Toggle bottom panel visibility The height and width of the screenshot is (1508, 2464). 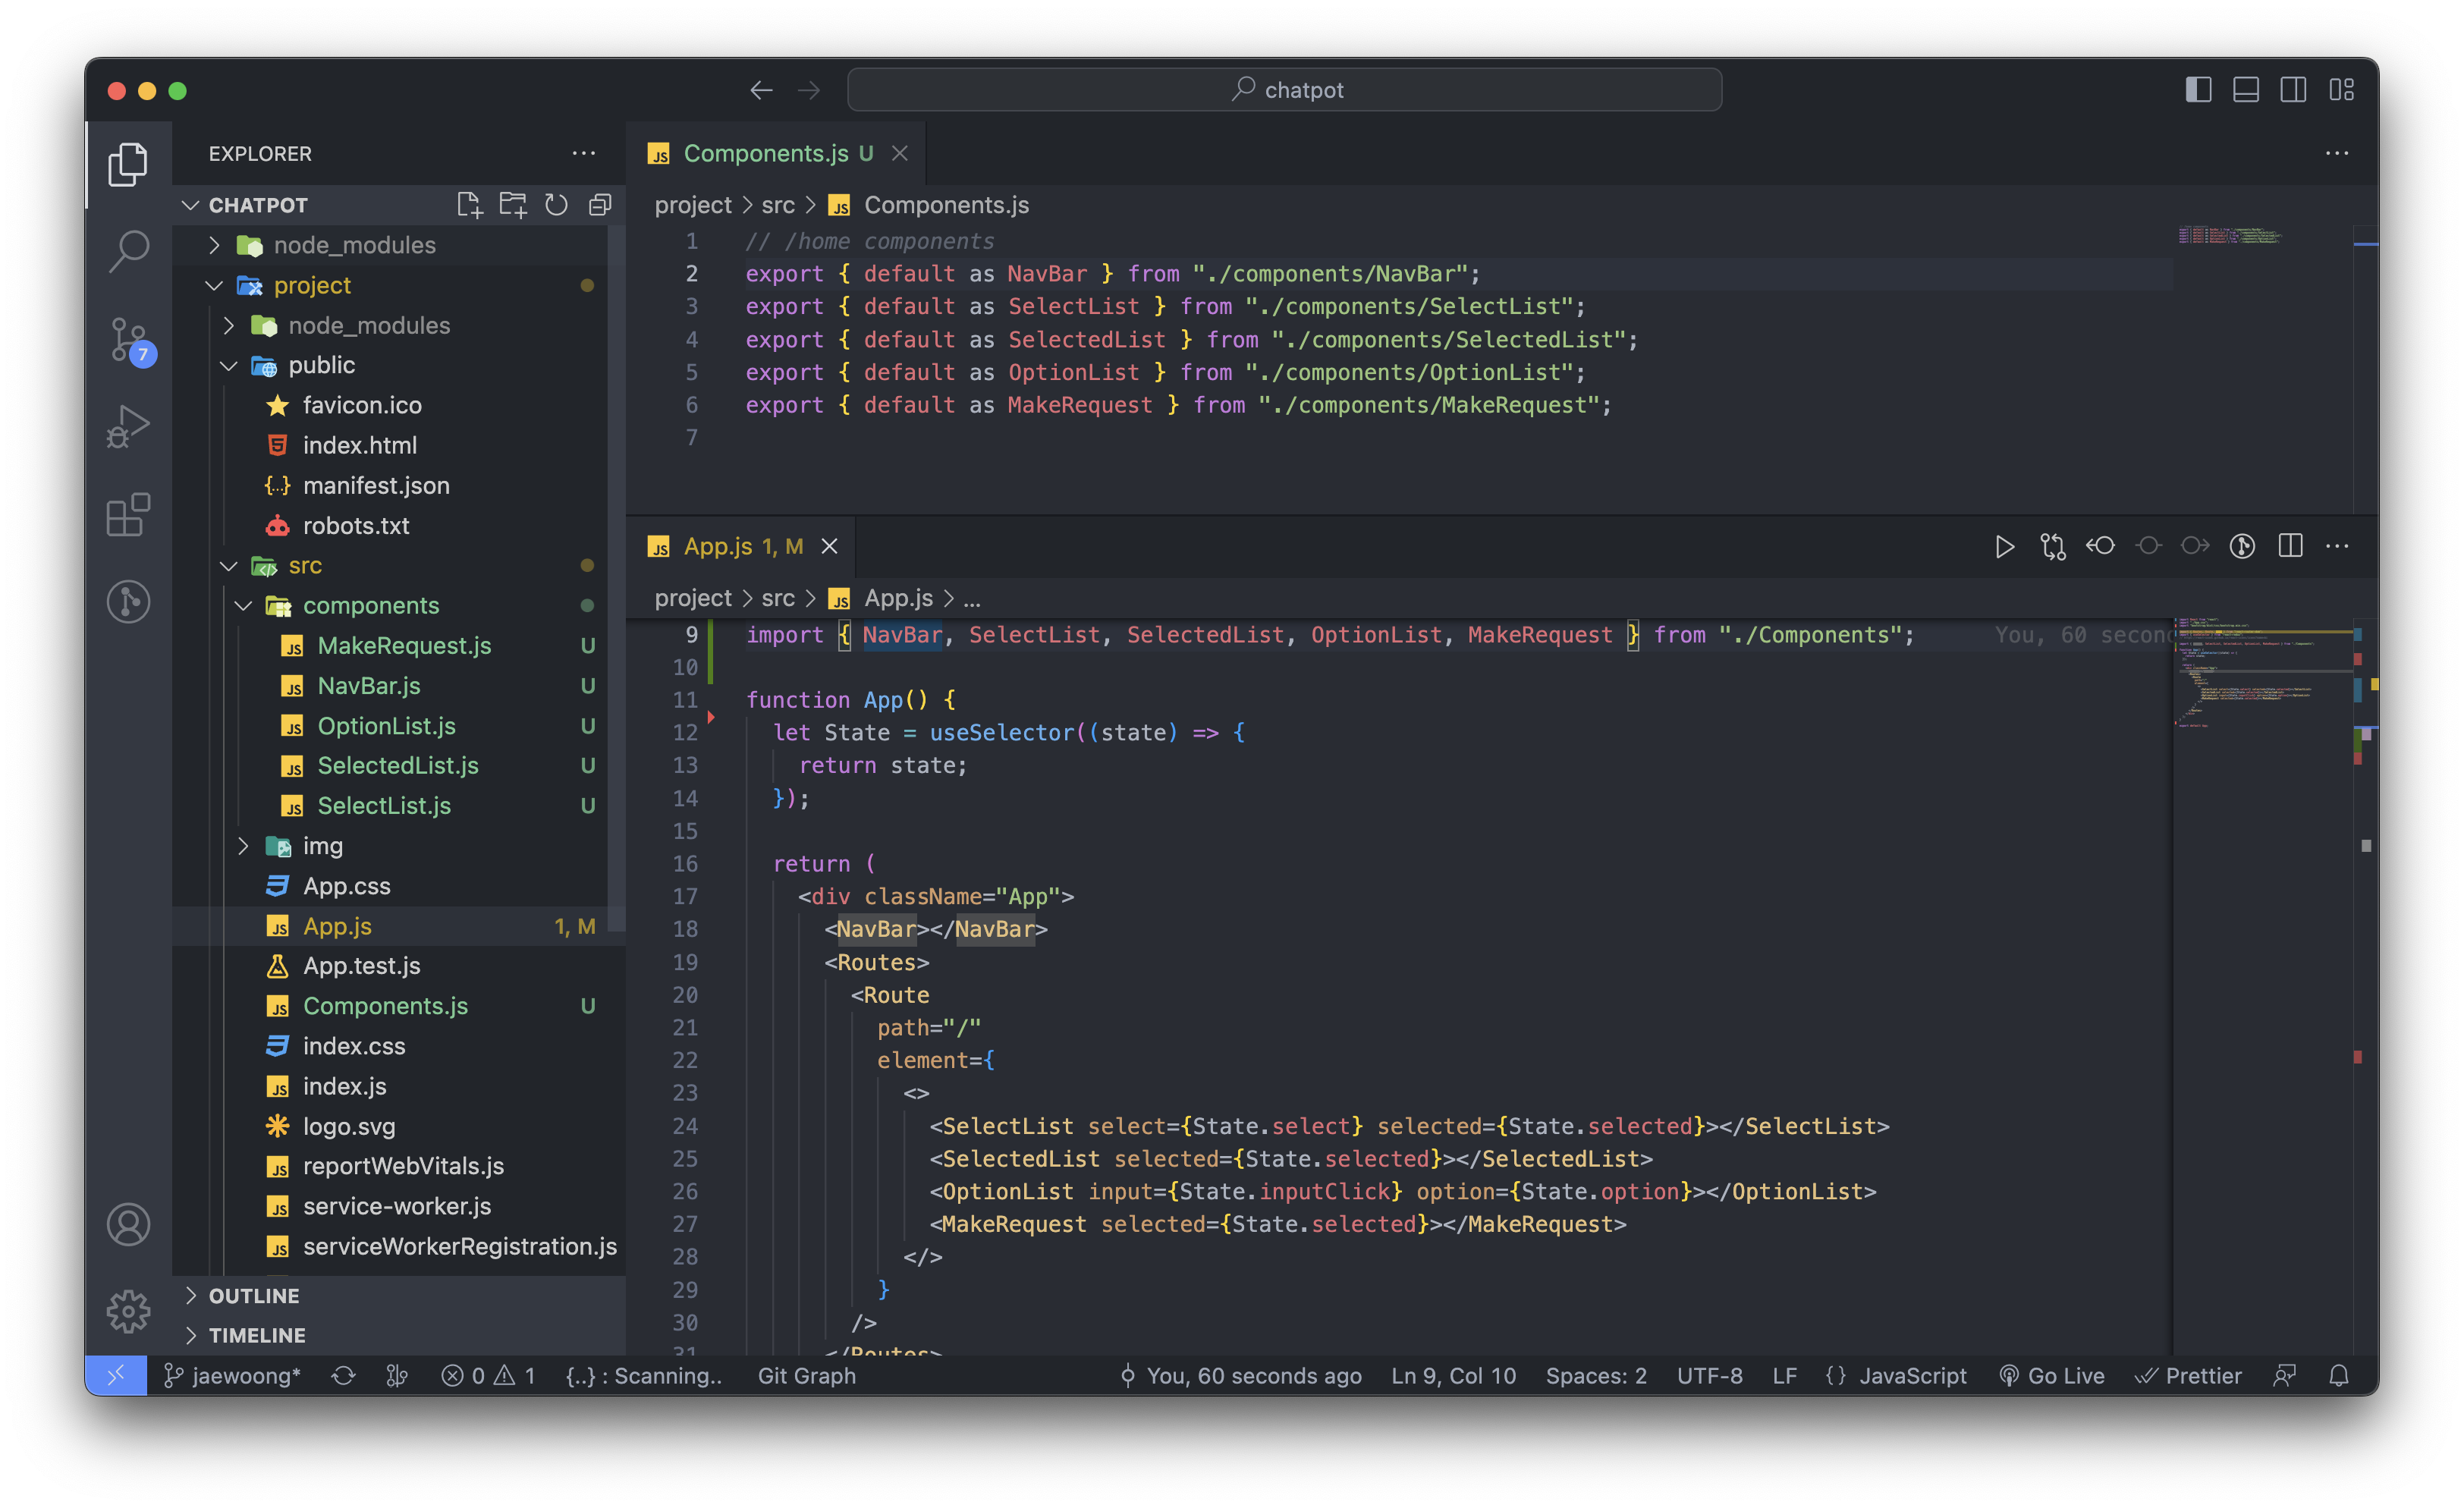(2246, 90)
